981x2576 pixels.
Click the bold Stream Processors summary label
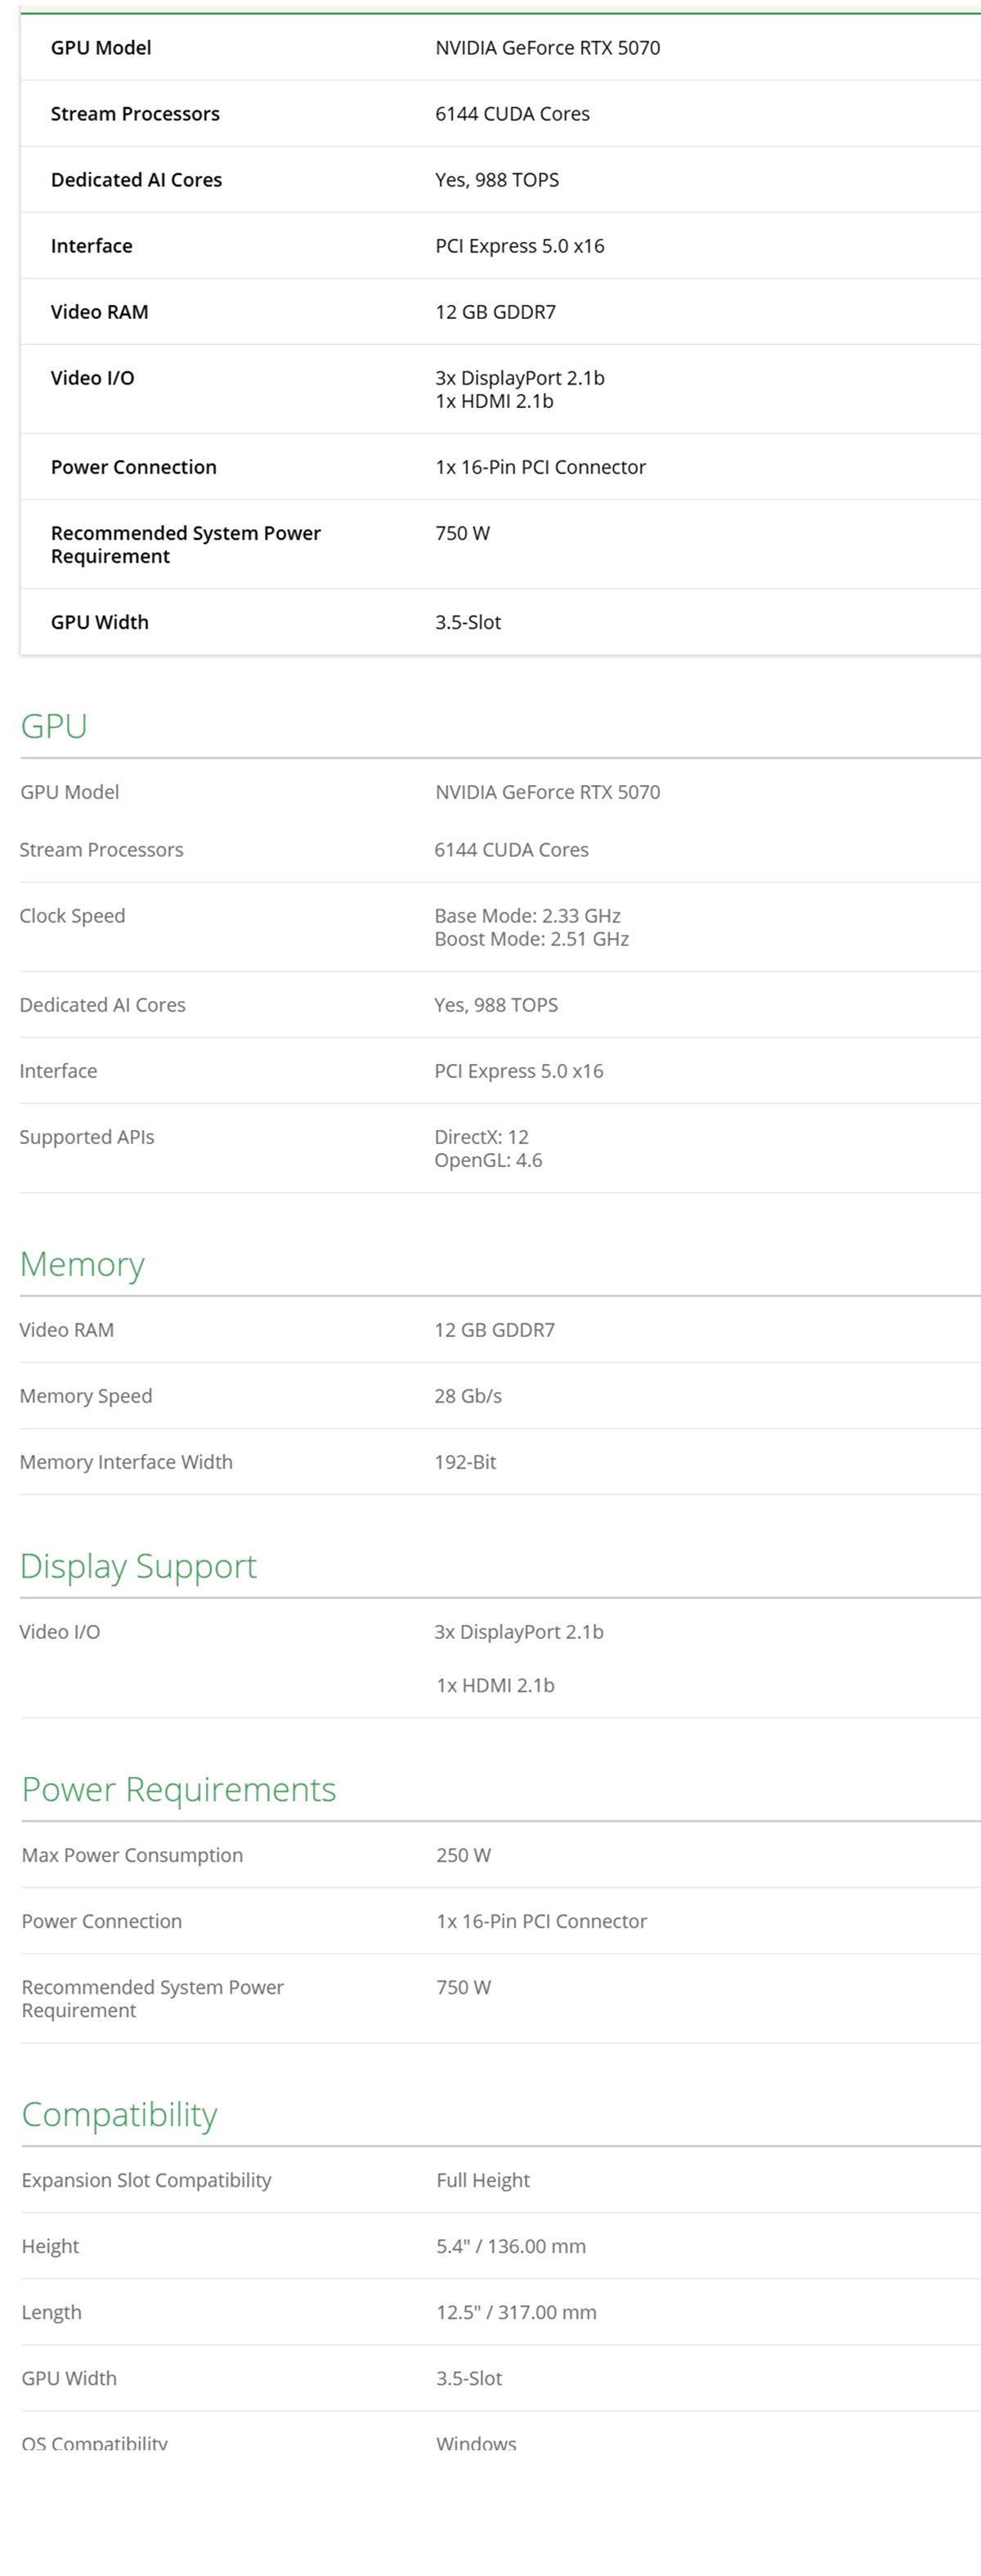(x=135, y=114)
